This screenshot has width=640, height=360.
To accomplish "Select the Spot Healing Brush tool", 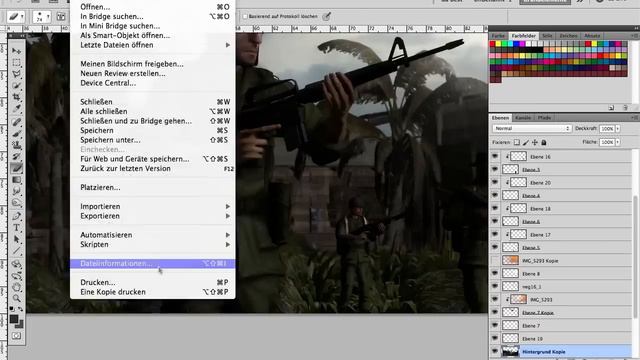I will pos(16,122).
